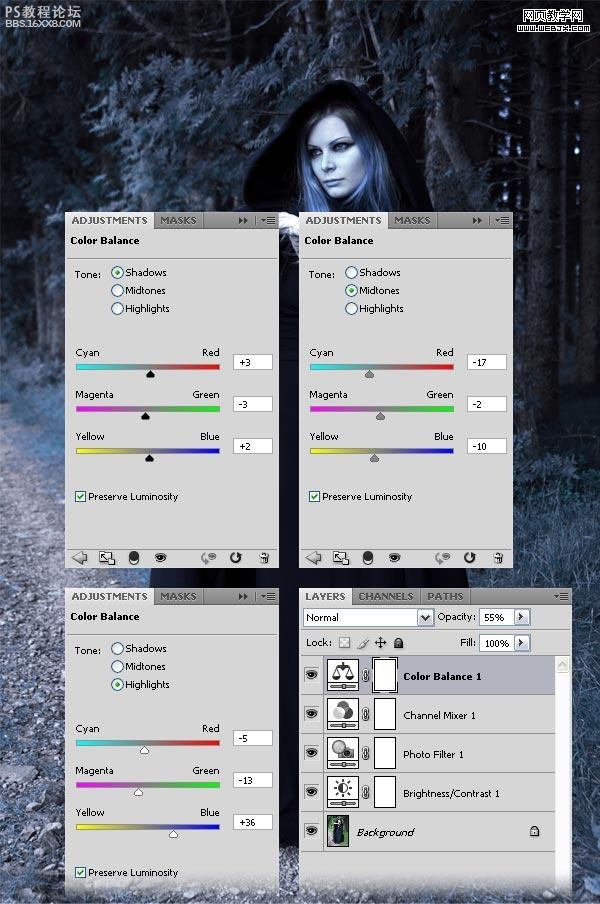The width and height of the screenshot is (600, 904).
Task: Click the +36 Yellow-Blue value field
Action: click(x=252, y=822)
